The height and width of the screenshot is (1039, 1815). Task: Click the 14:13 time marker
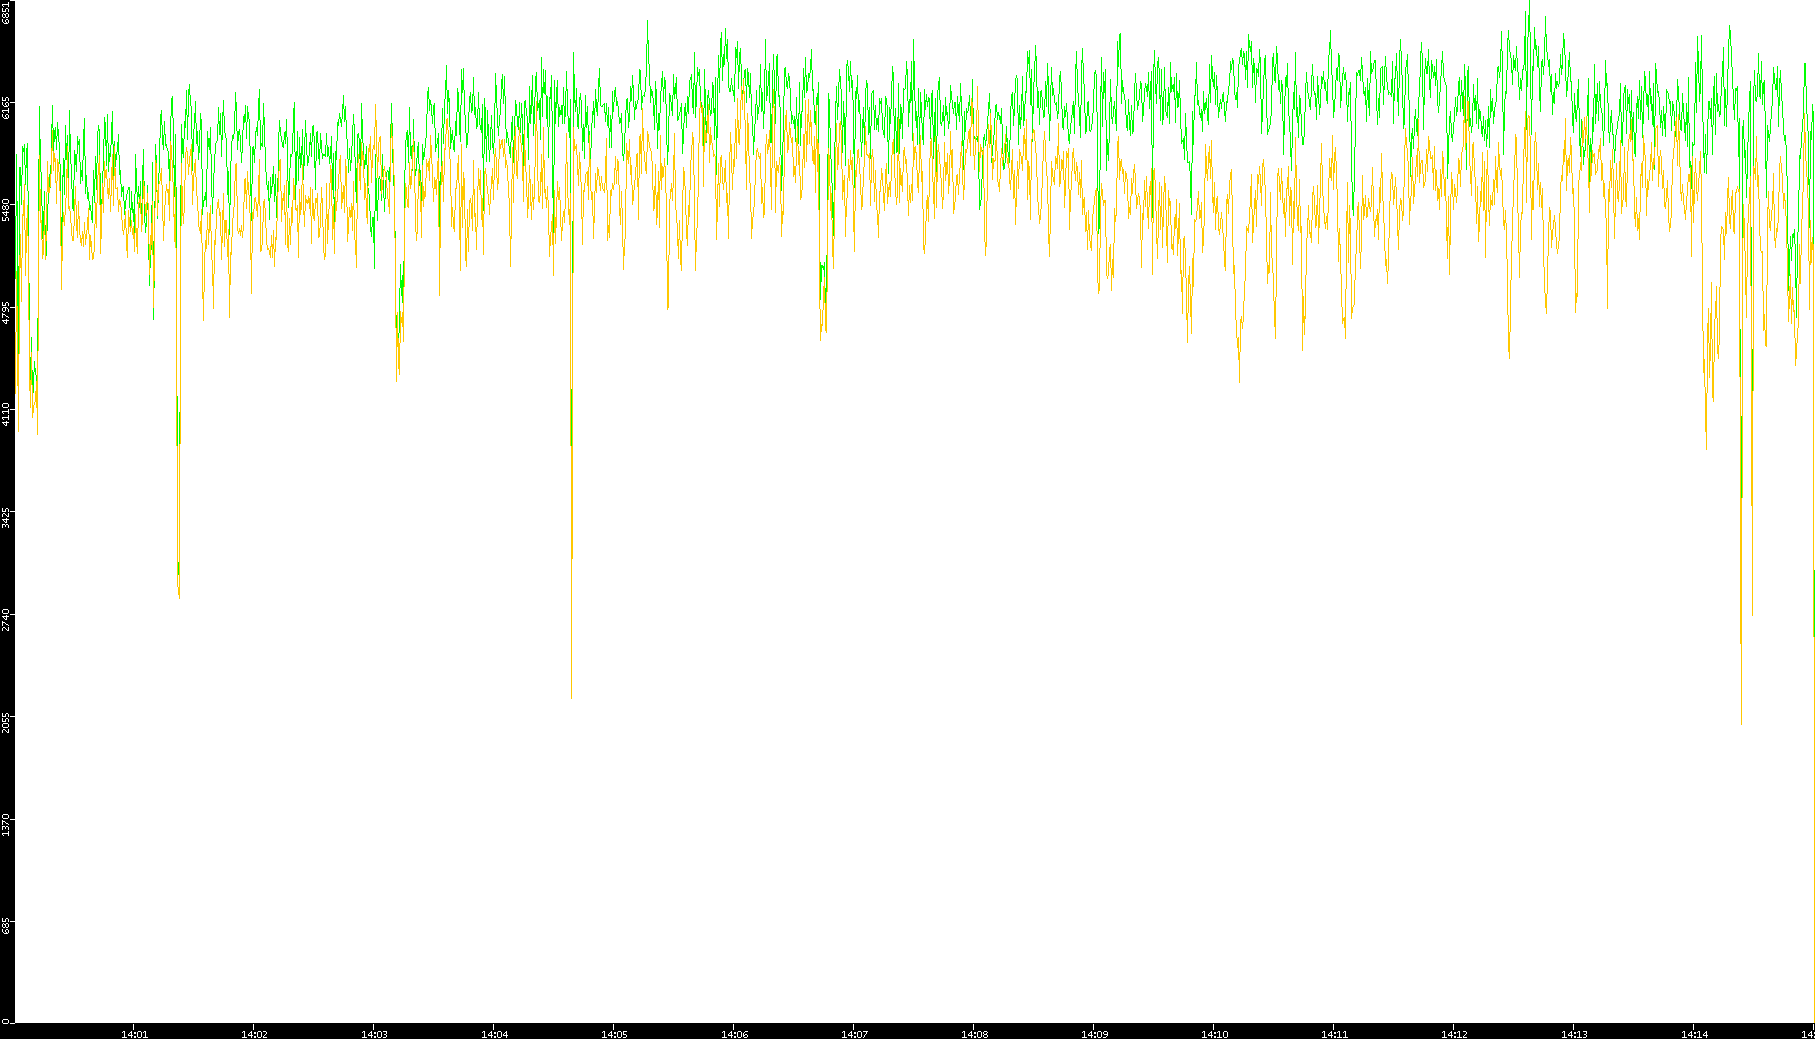point(1574,1033)
